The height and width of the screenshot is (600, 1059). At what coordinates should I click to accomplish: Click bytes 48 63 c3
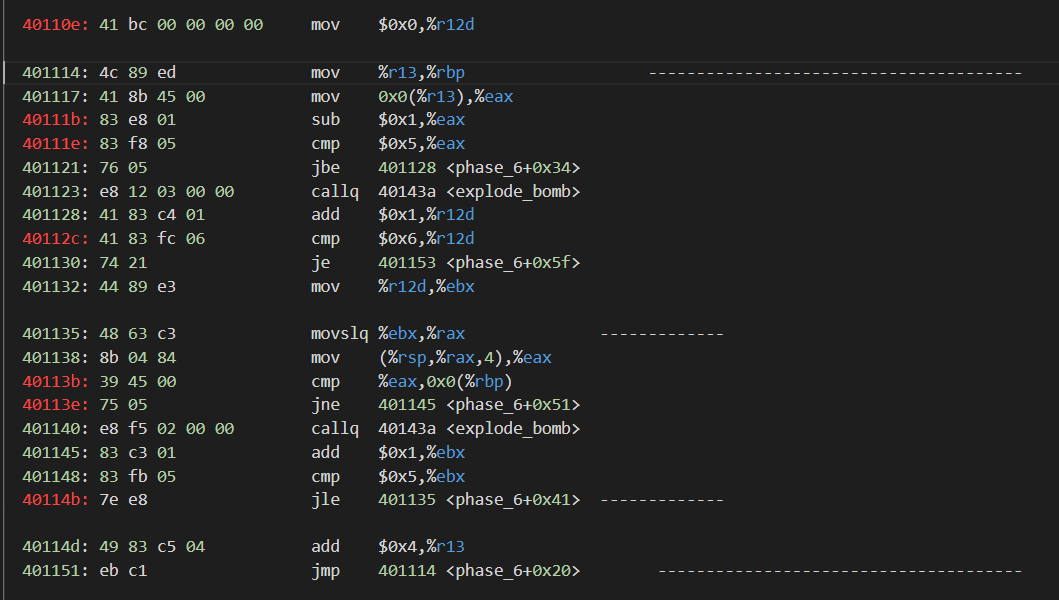coord(138,334)
